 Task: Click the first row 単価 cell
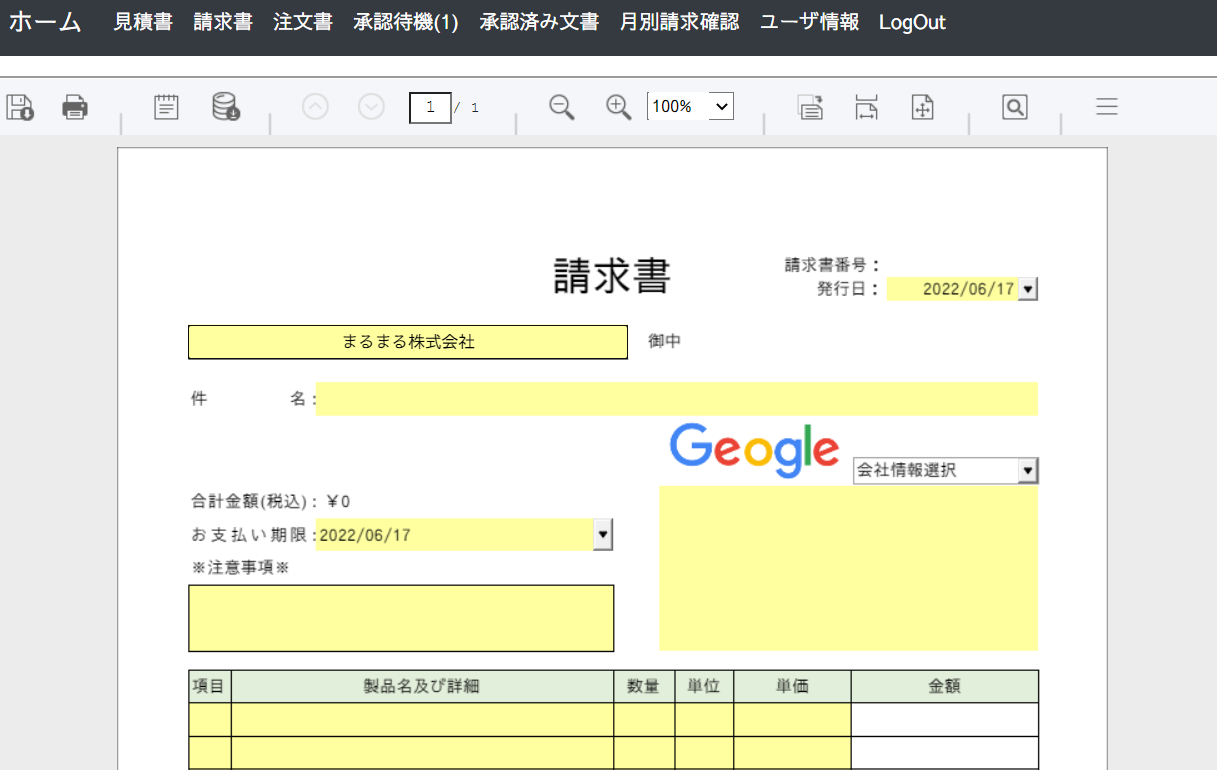click(793, 720)
